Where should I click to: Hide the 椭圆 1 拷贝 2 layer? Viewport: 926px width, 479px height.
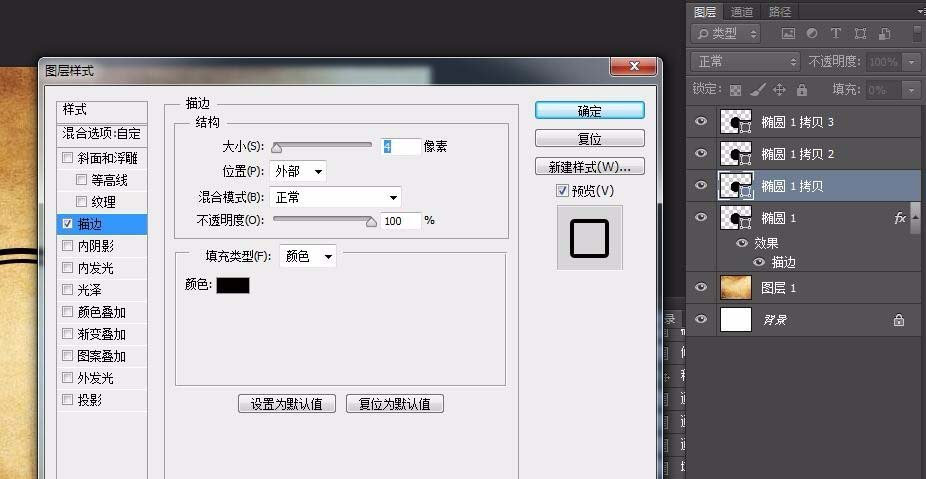click(x=701, y=153)
